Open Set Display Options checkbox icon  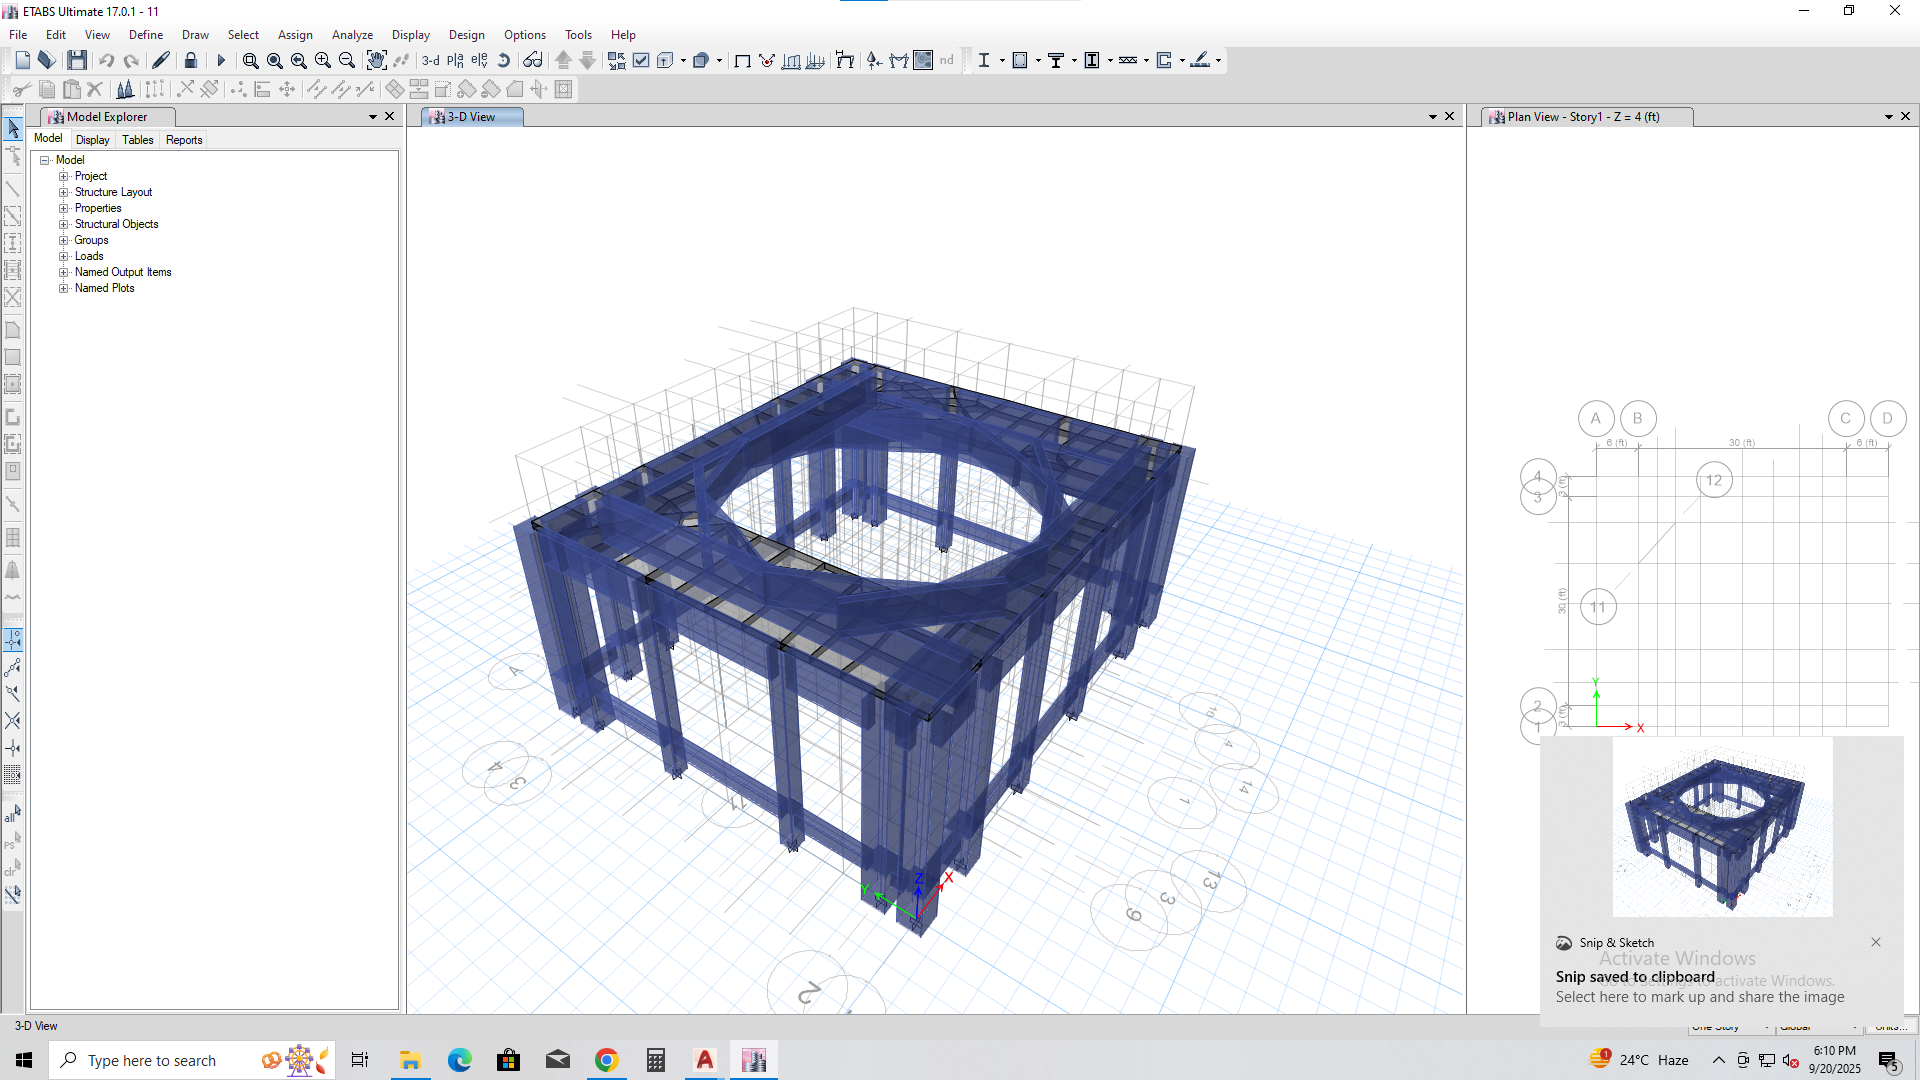(x=641, y=61)
